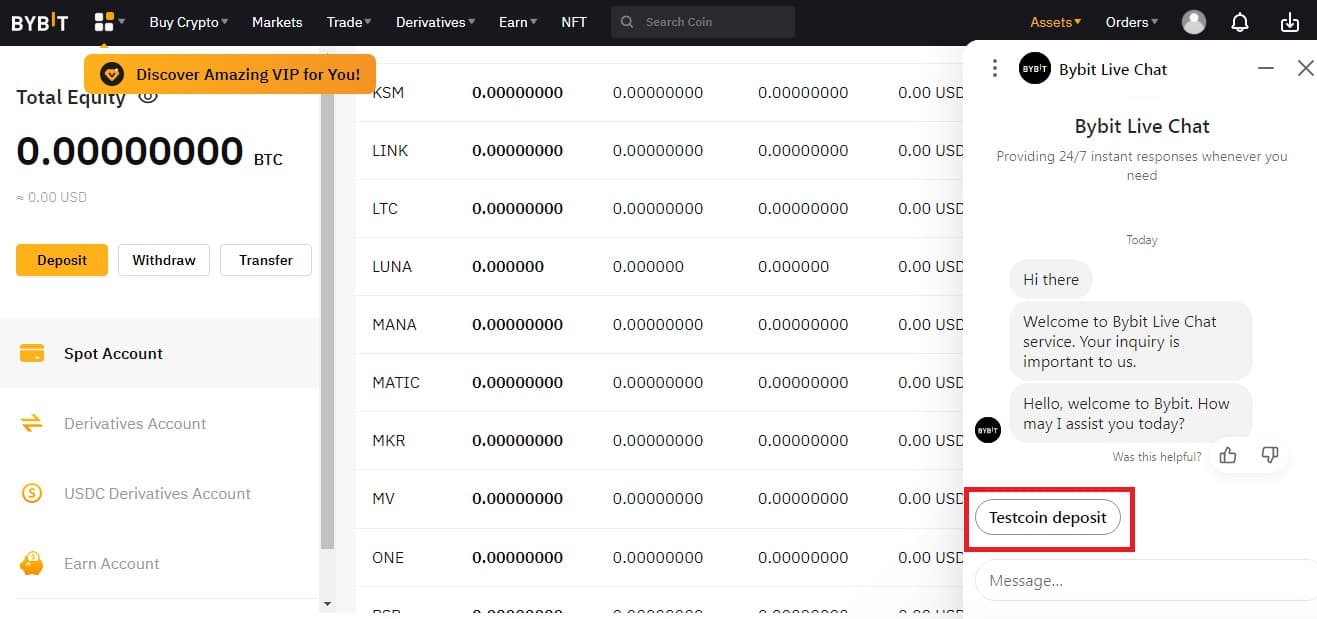Expand the Earn dropdown menu
The width and height of the screenshot is (1317, 619).
tap(517, 22)
